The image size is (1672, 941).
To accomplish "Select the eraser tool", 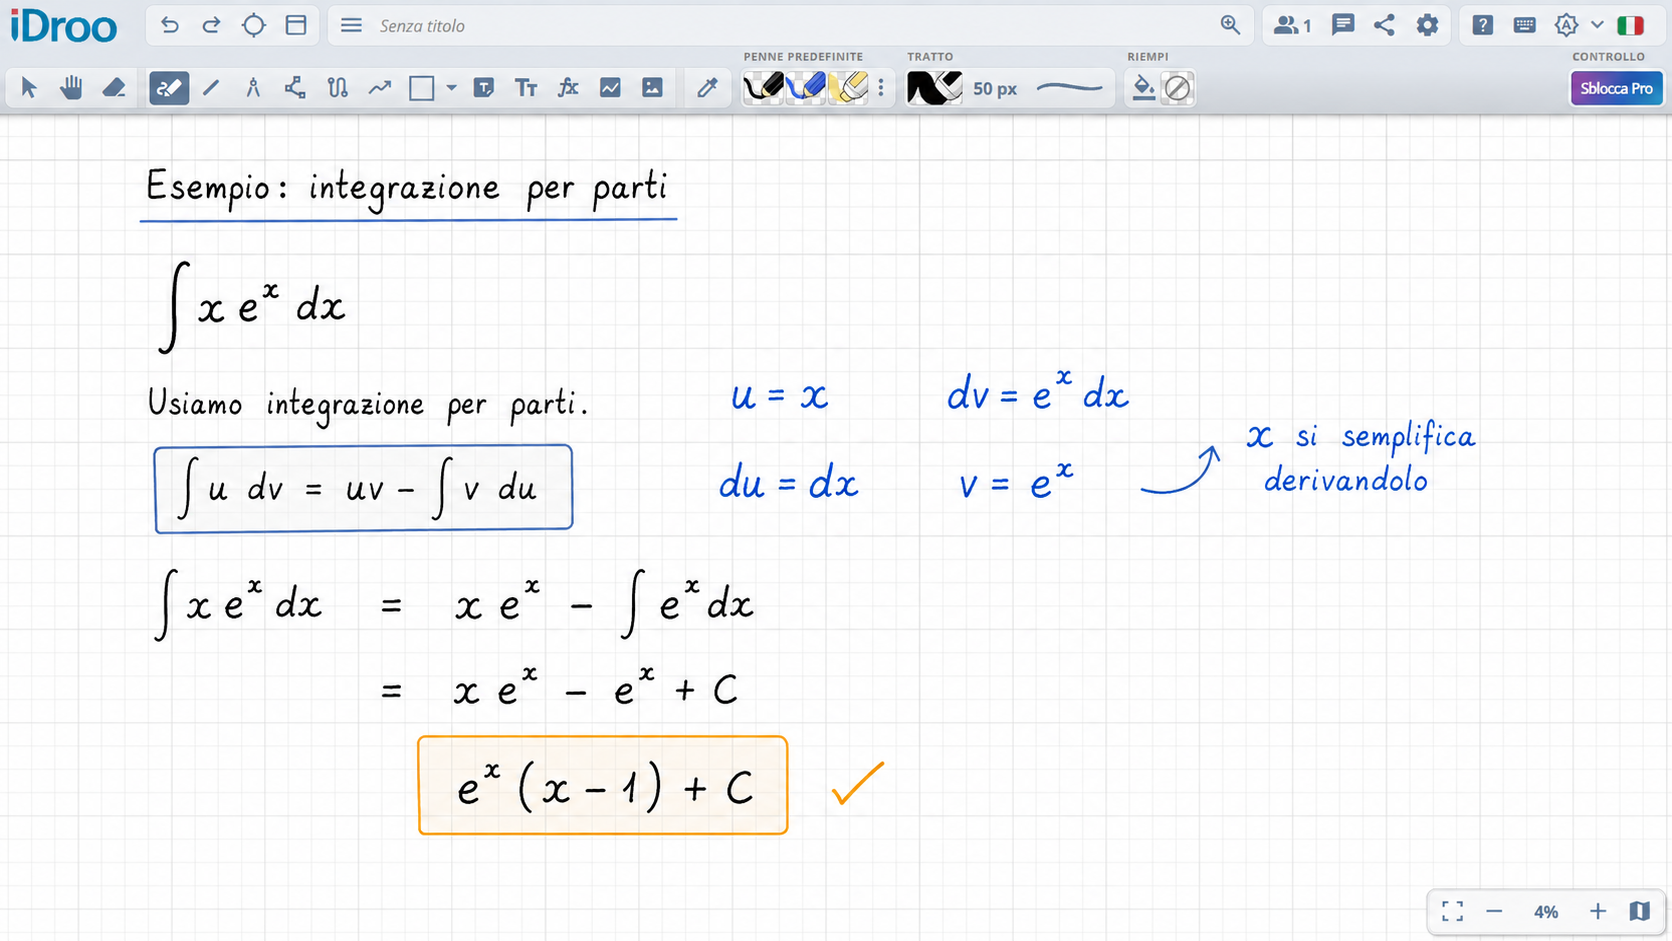I will pyautogui.click(x=114, y=88).
